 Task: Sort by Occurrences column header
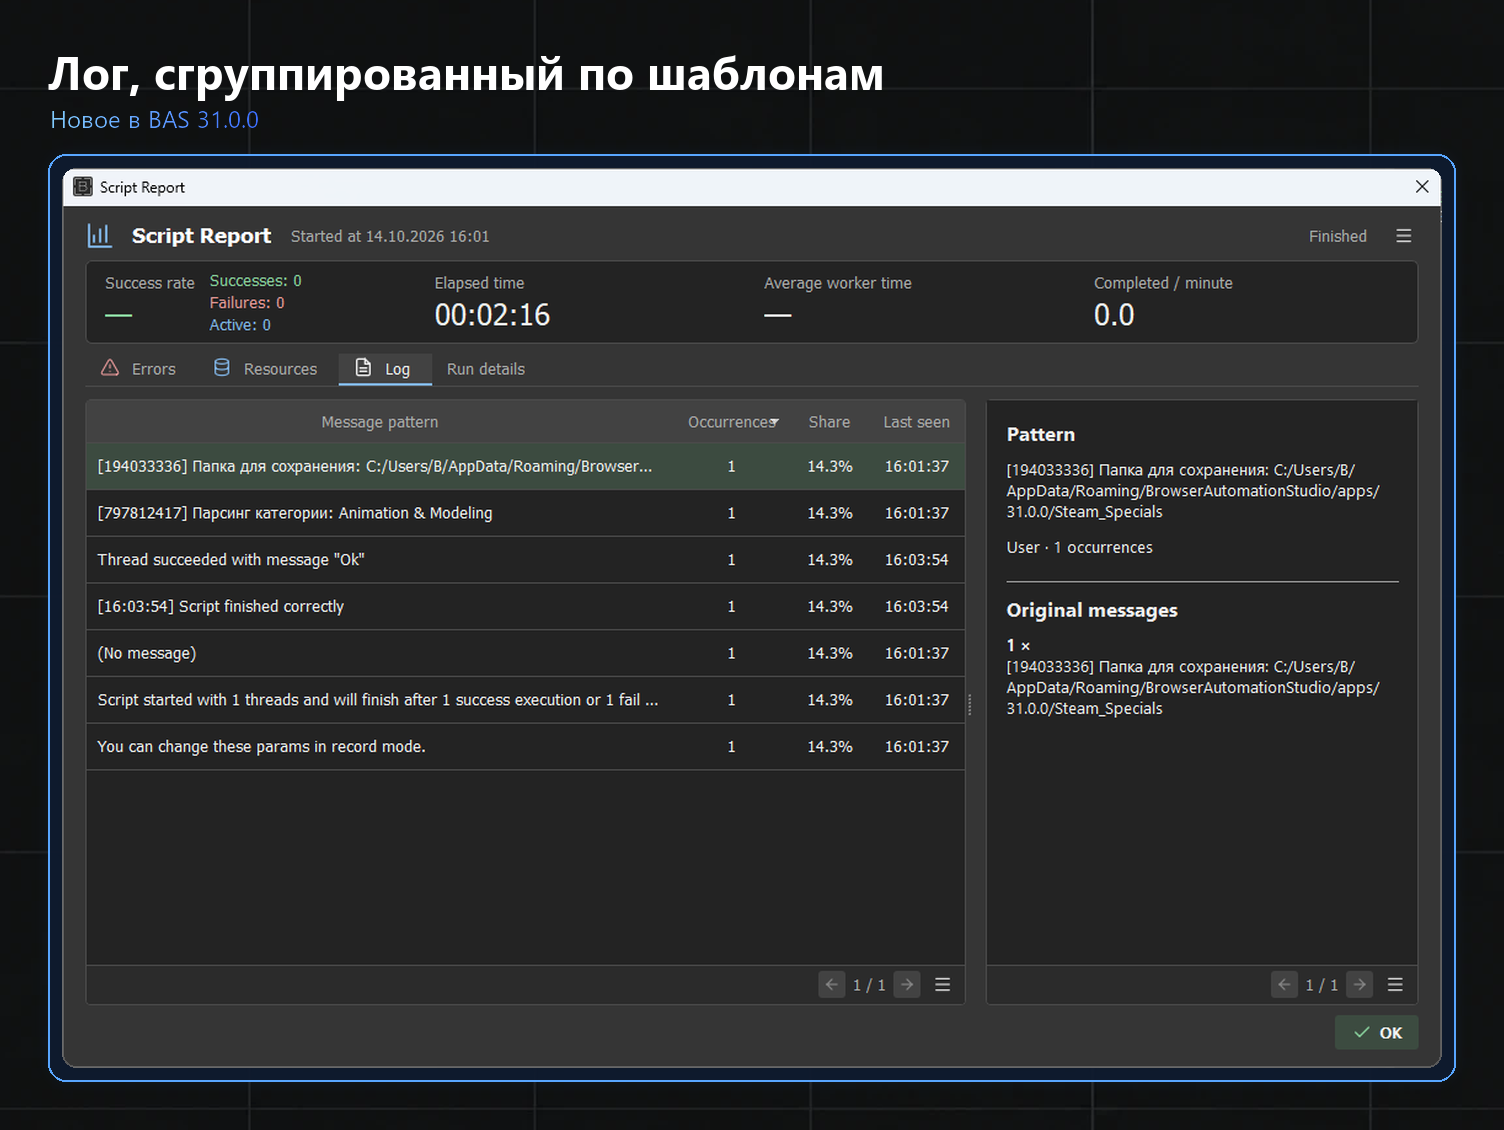733,422
